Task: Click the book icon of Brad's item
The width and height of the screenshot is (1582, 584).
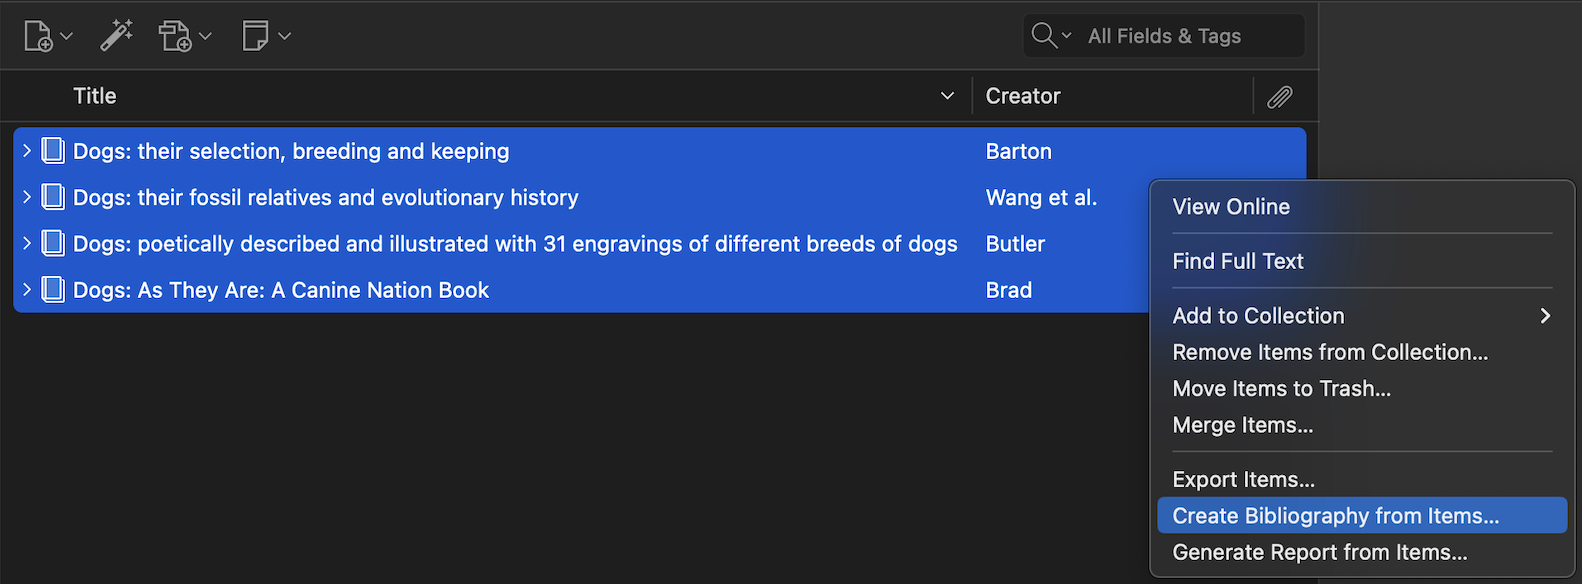Action: [x=53, y=290]
